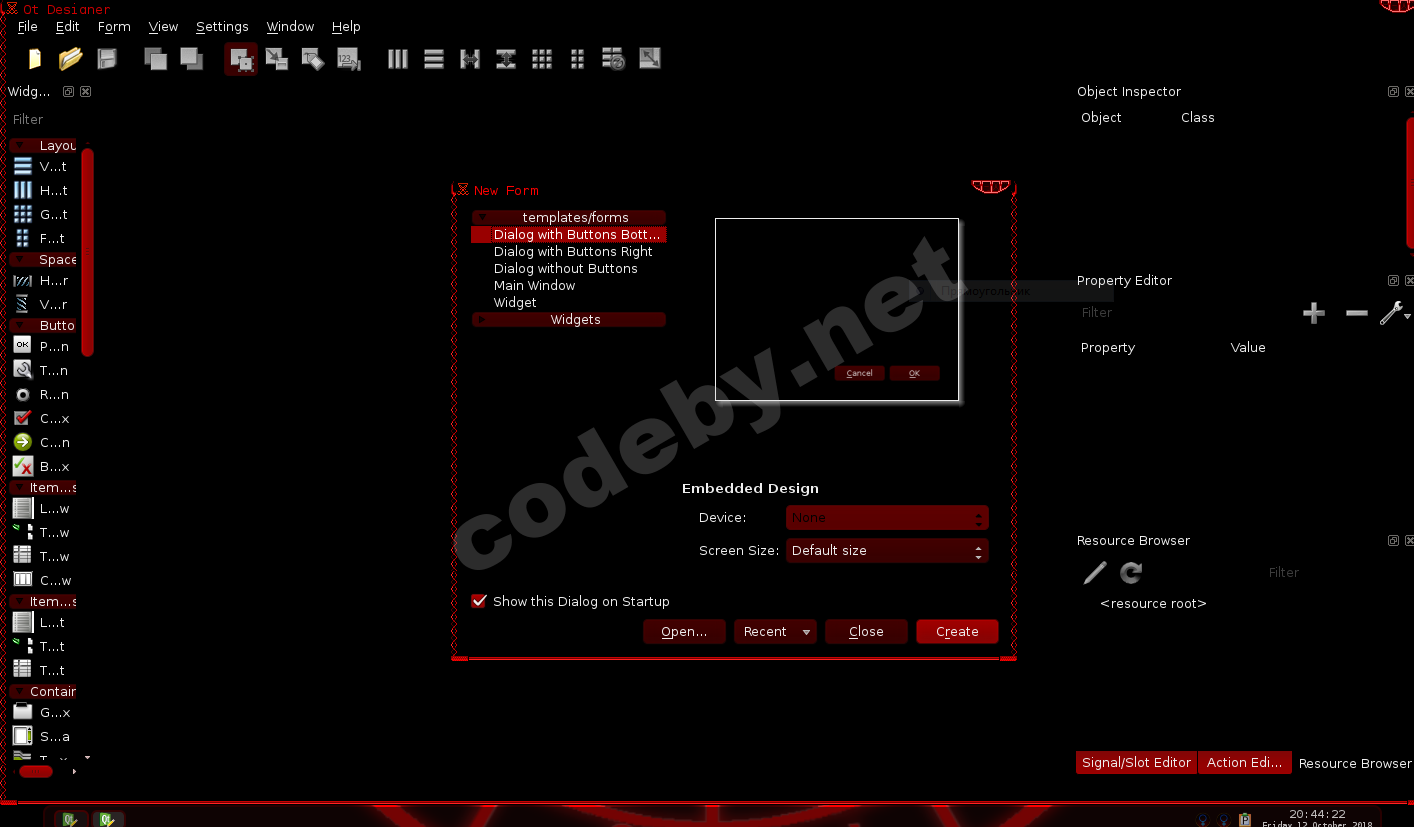Pick the Form Layout widget icon
The width and height of the screenshot is (1414, 827).
click(23, 239)
